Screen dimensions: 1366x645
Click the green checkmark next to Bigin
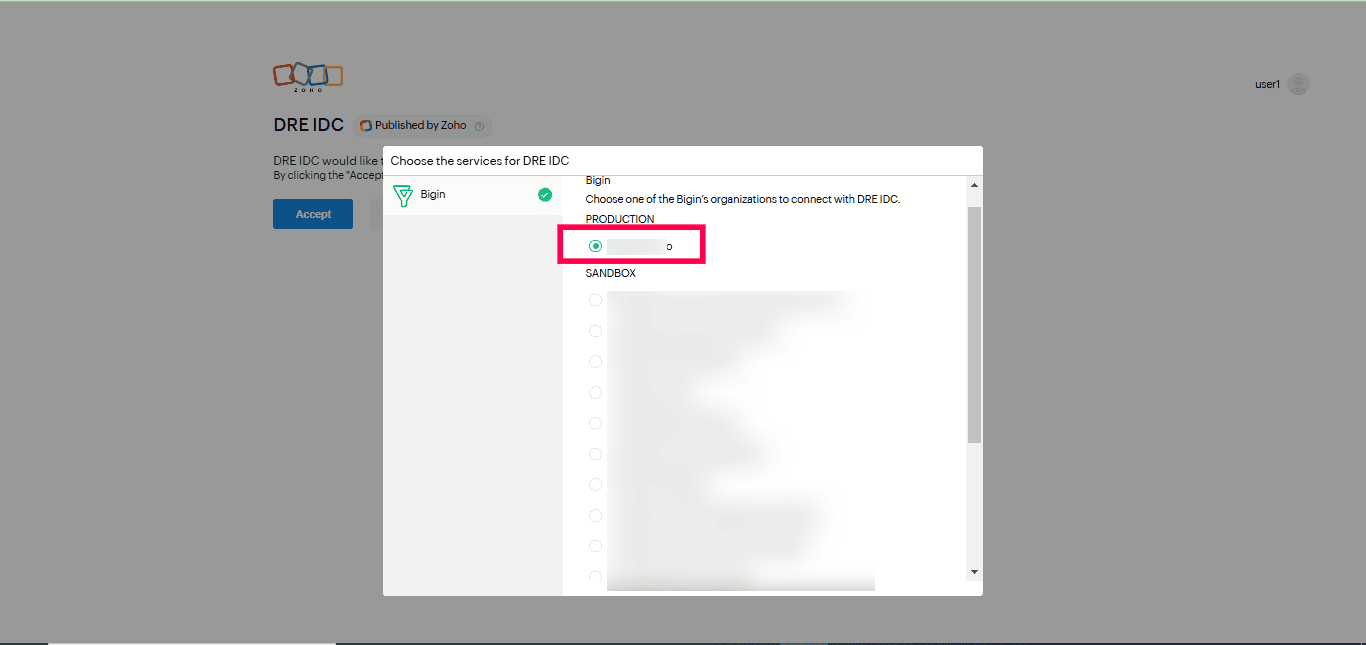point(545,195)
